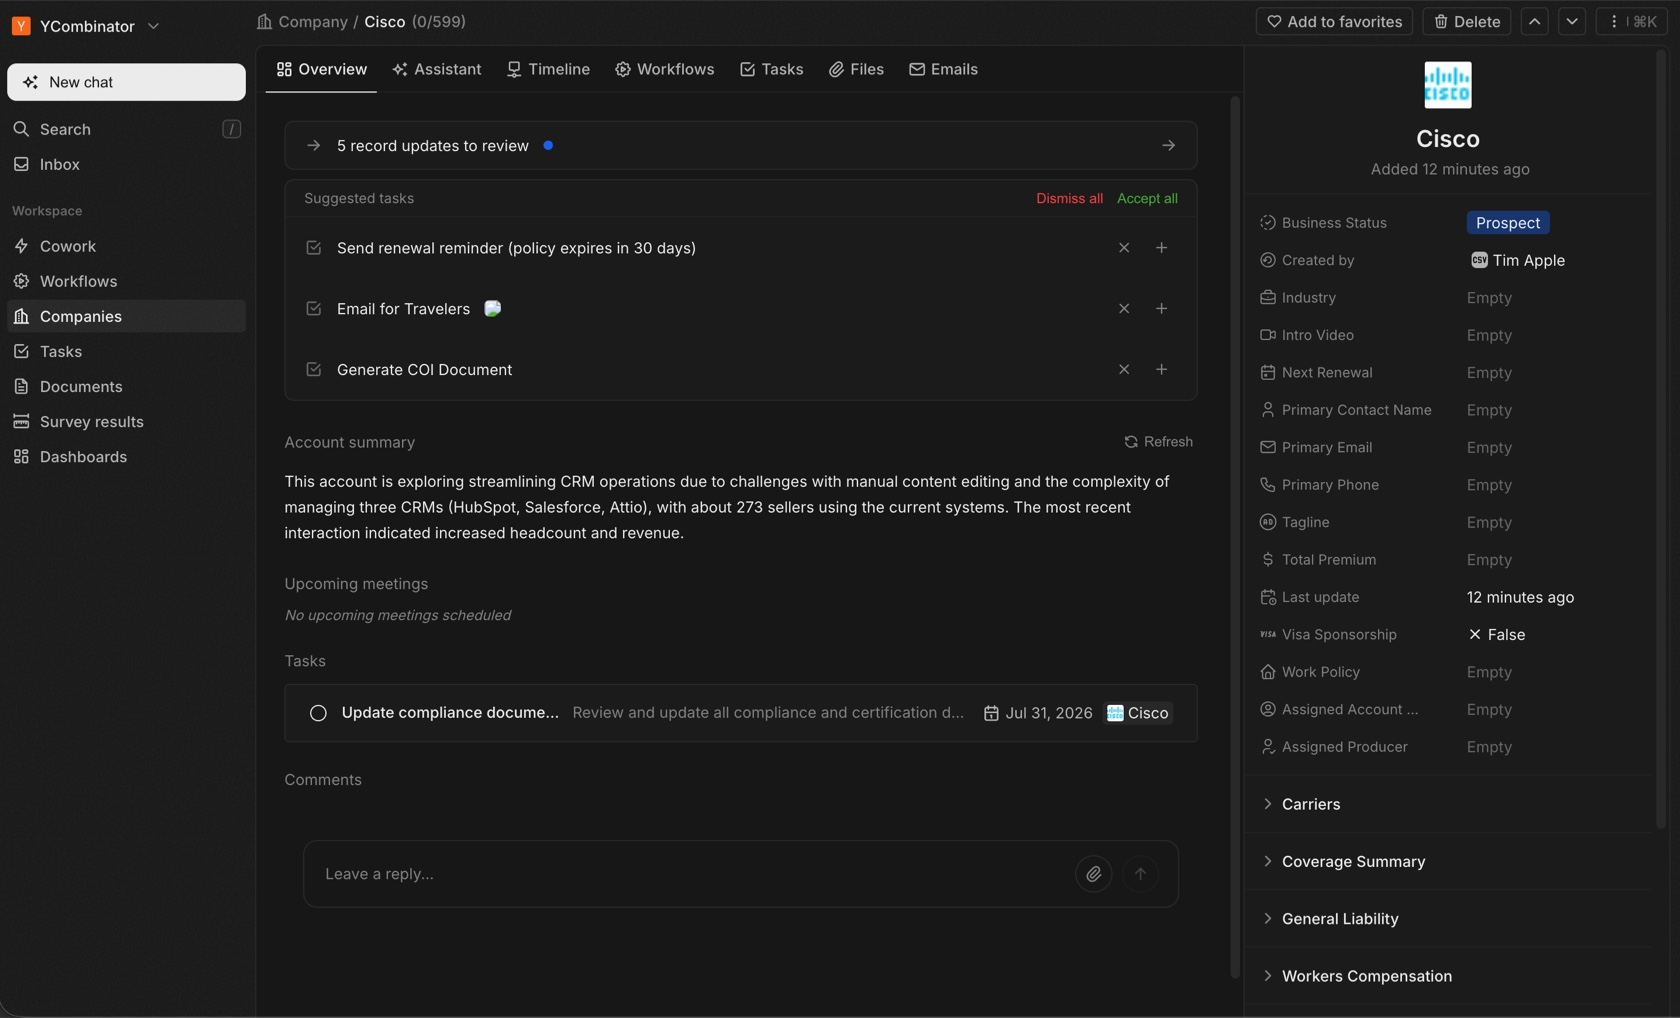Add the Send renewal reminder task
1680x1018 pixels.
(x=1161, y=248)
